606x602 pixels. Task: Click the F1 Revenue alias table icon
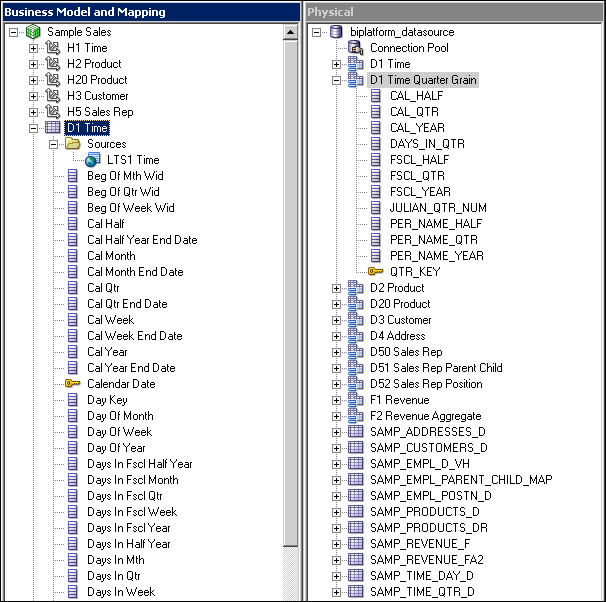click(356, 400)
